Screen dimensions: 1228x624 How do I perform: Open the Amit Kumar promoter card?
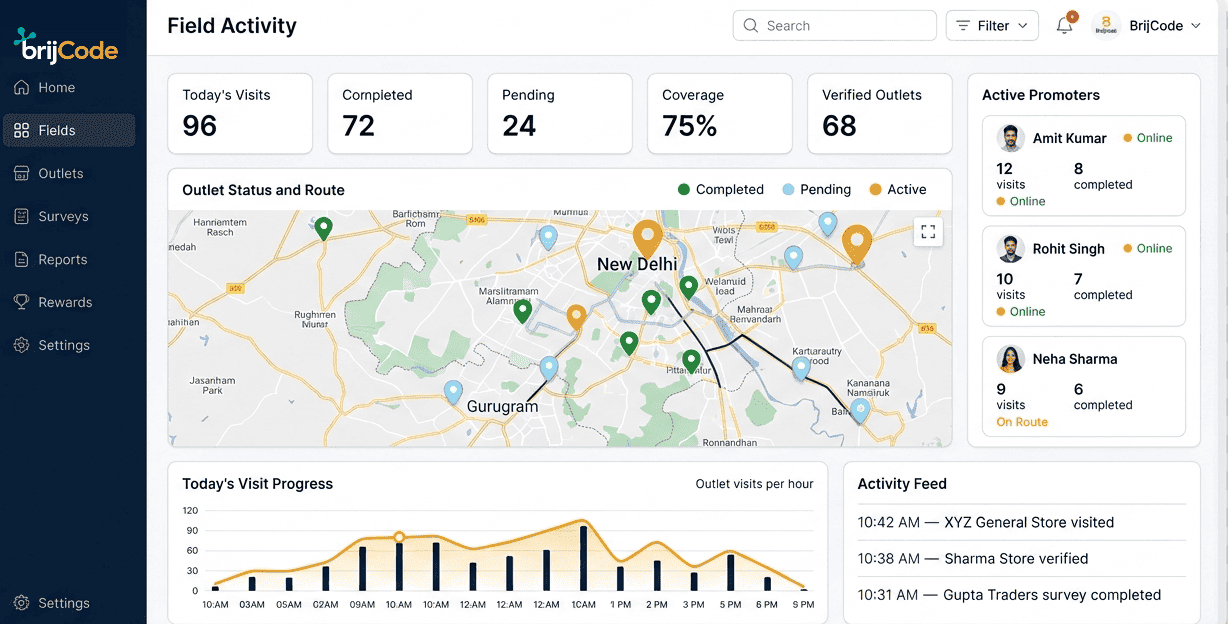(x=1084, y=166)
